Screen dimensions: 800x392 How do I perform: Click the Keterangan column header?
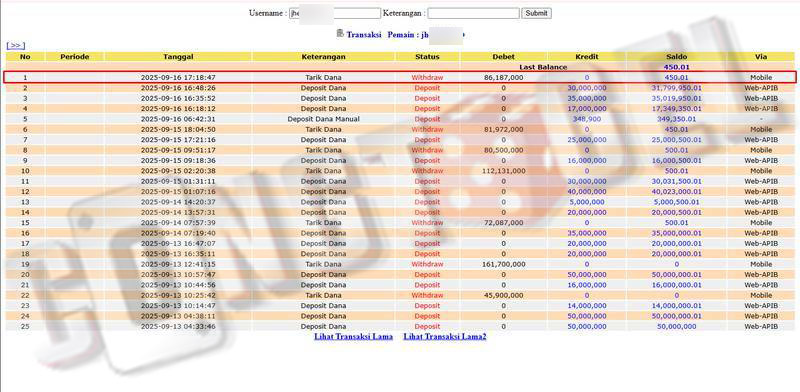(323, 57)
